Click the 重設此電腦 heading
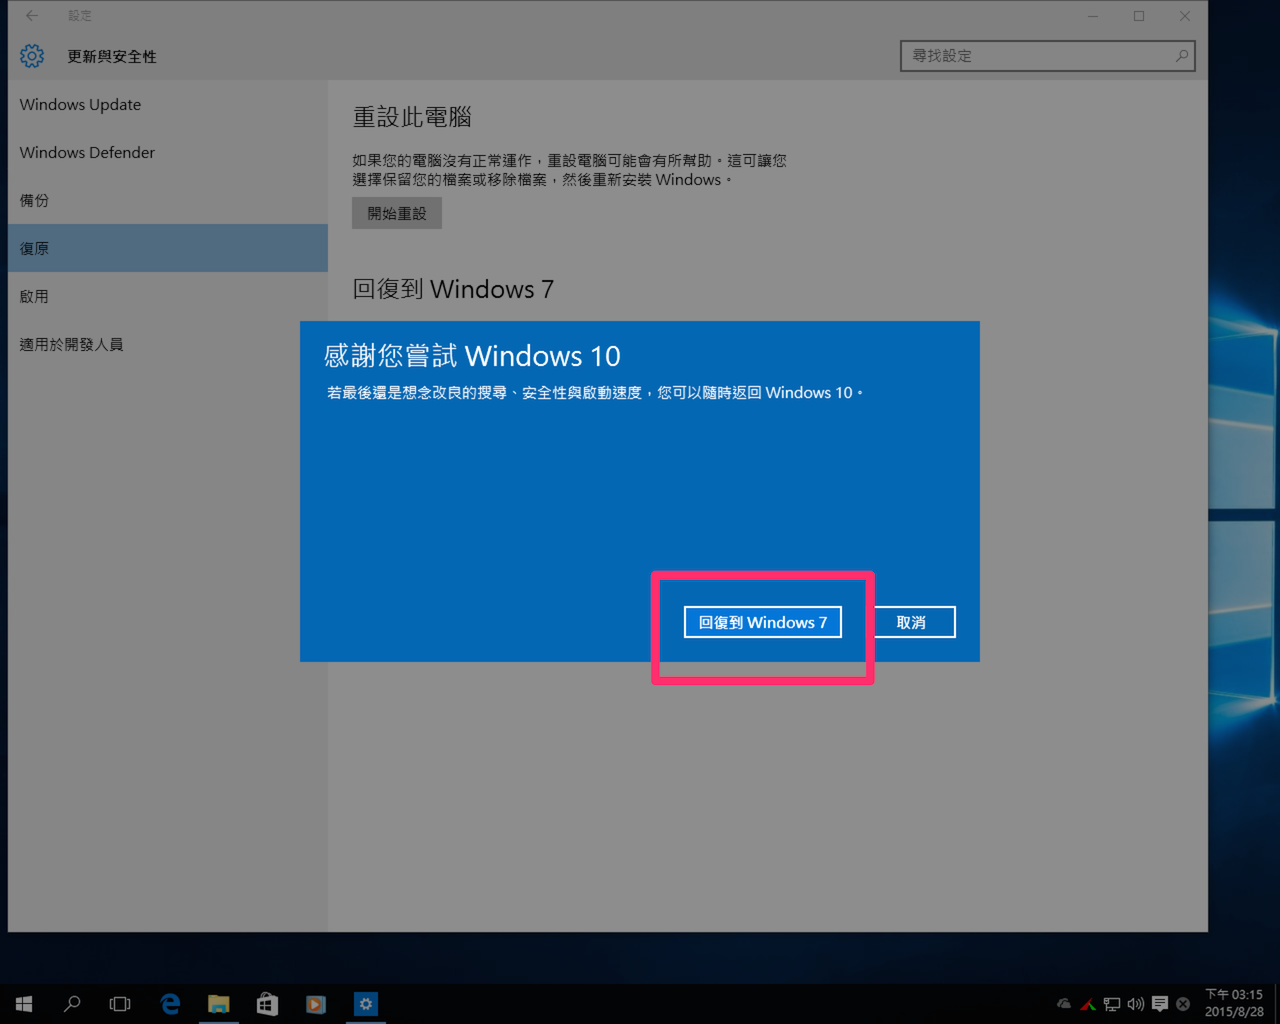Screen dimensions: 1280x1024 (412, 117)
